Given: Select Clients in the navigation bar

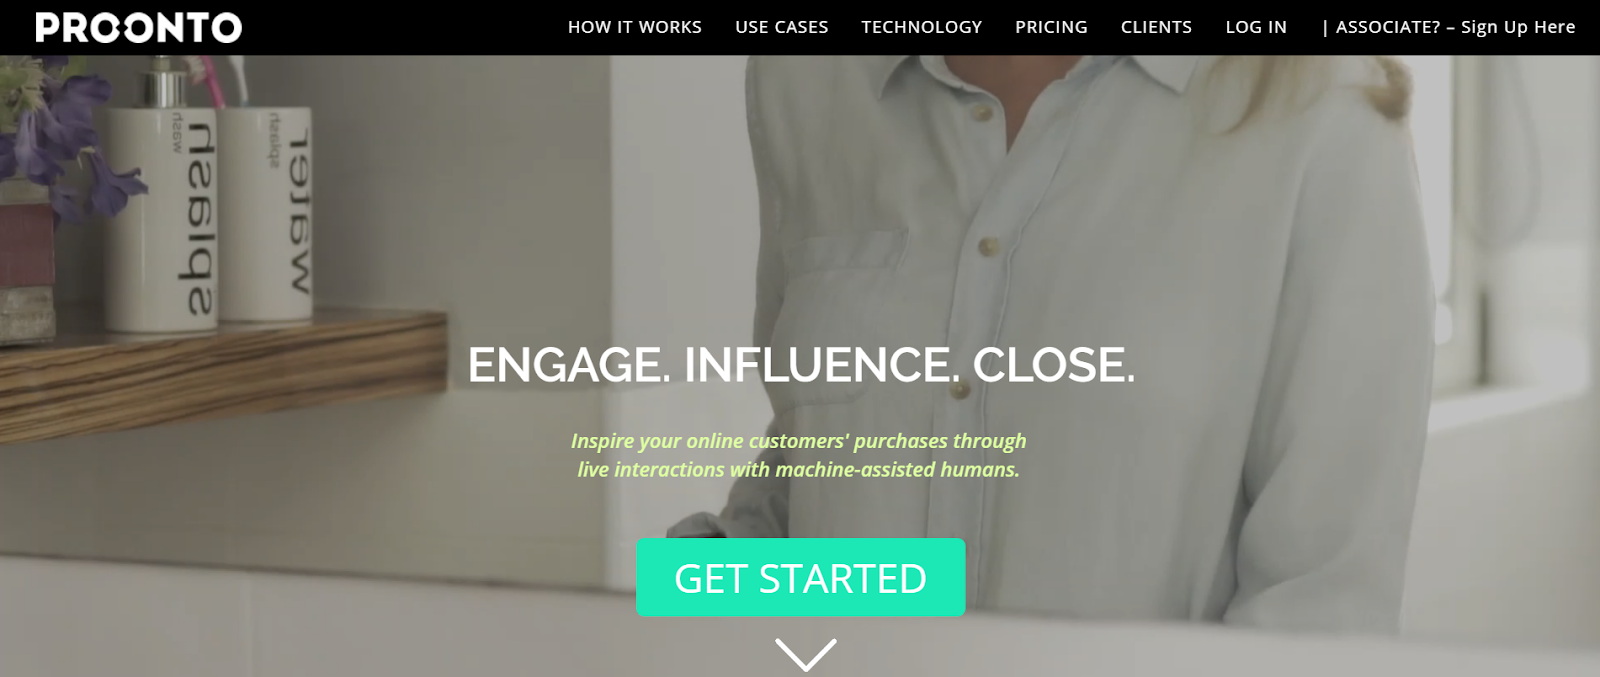Looking at the screenshot, I should point(1156,27).
